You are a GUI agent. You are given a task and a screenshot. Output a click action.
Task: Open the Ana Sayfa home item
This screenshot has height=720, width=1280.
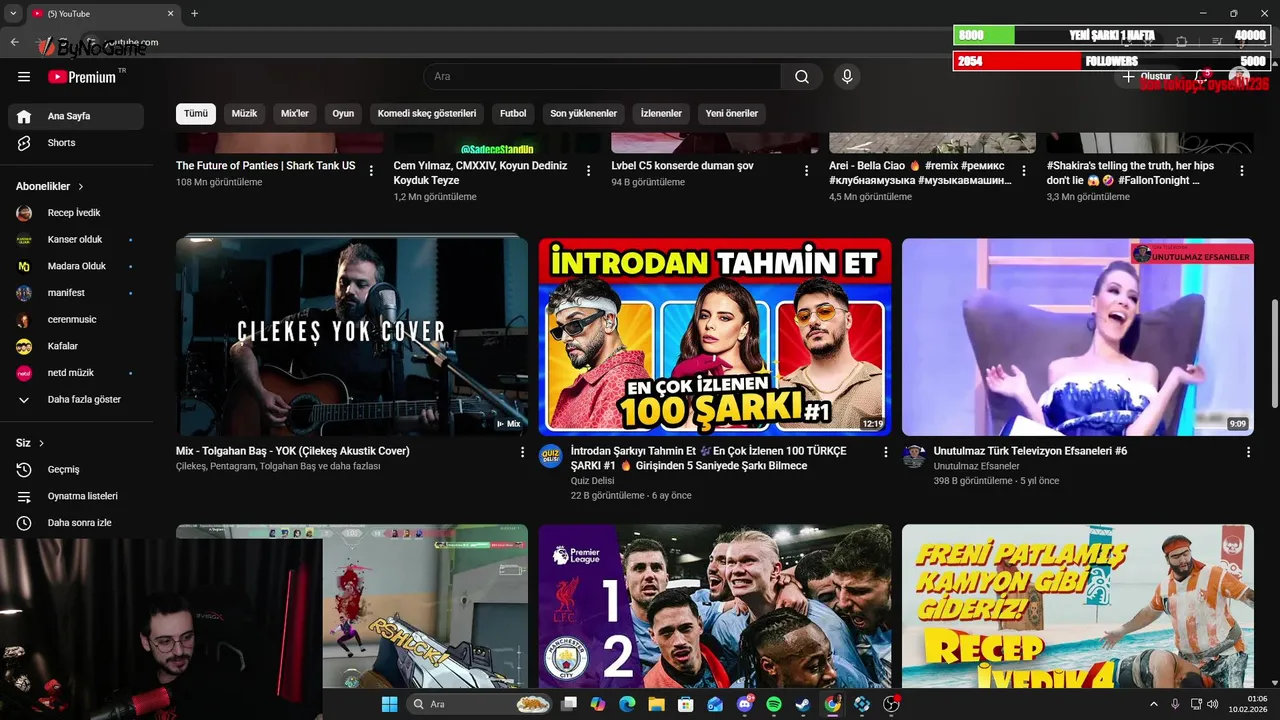click(76, 116)
